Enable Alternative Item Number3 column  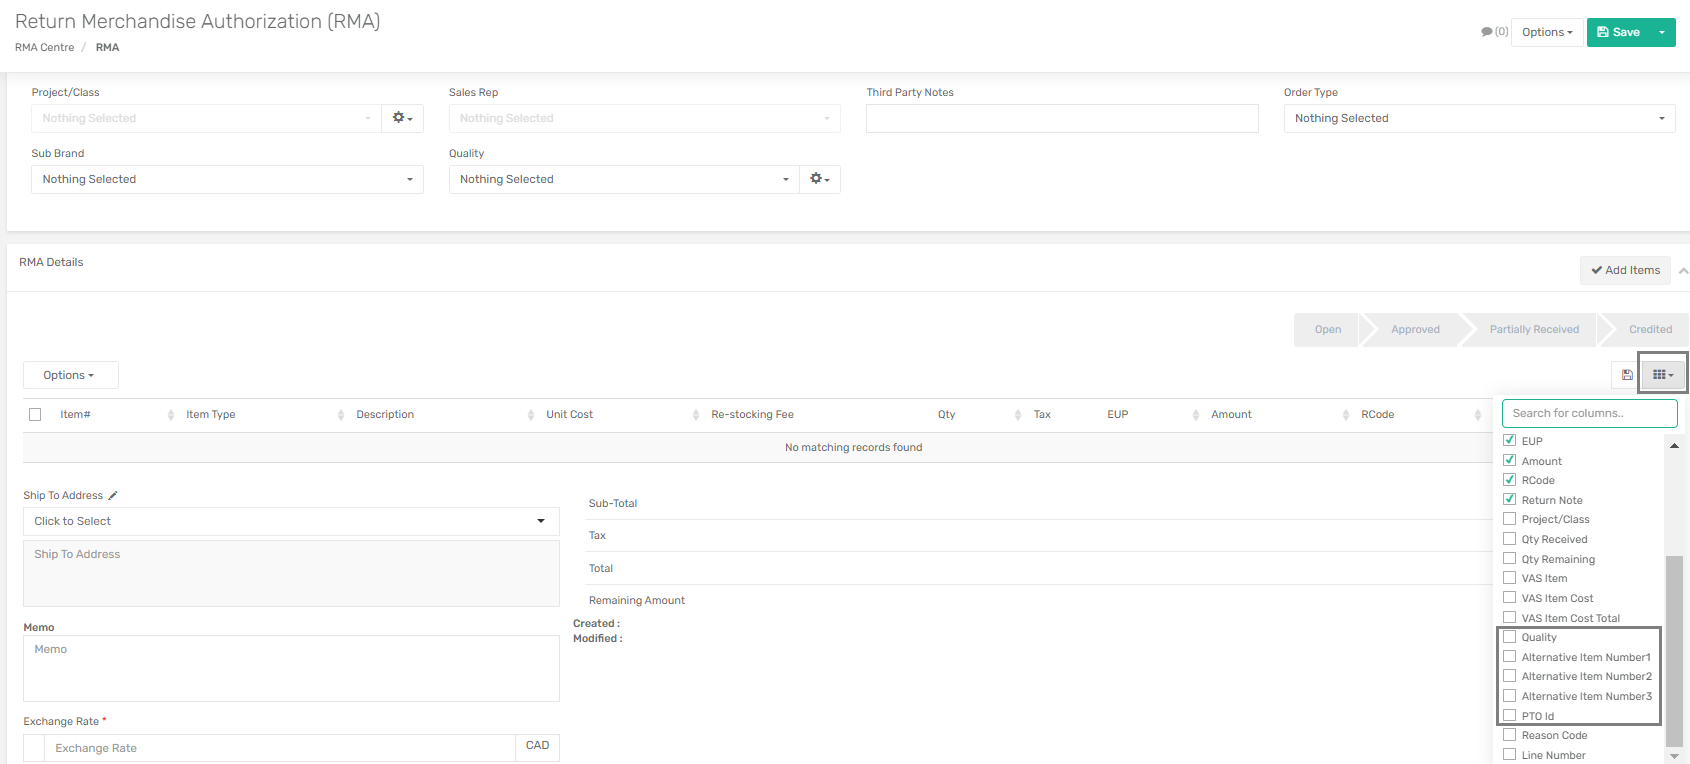pos(1510,695)
